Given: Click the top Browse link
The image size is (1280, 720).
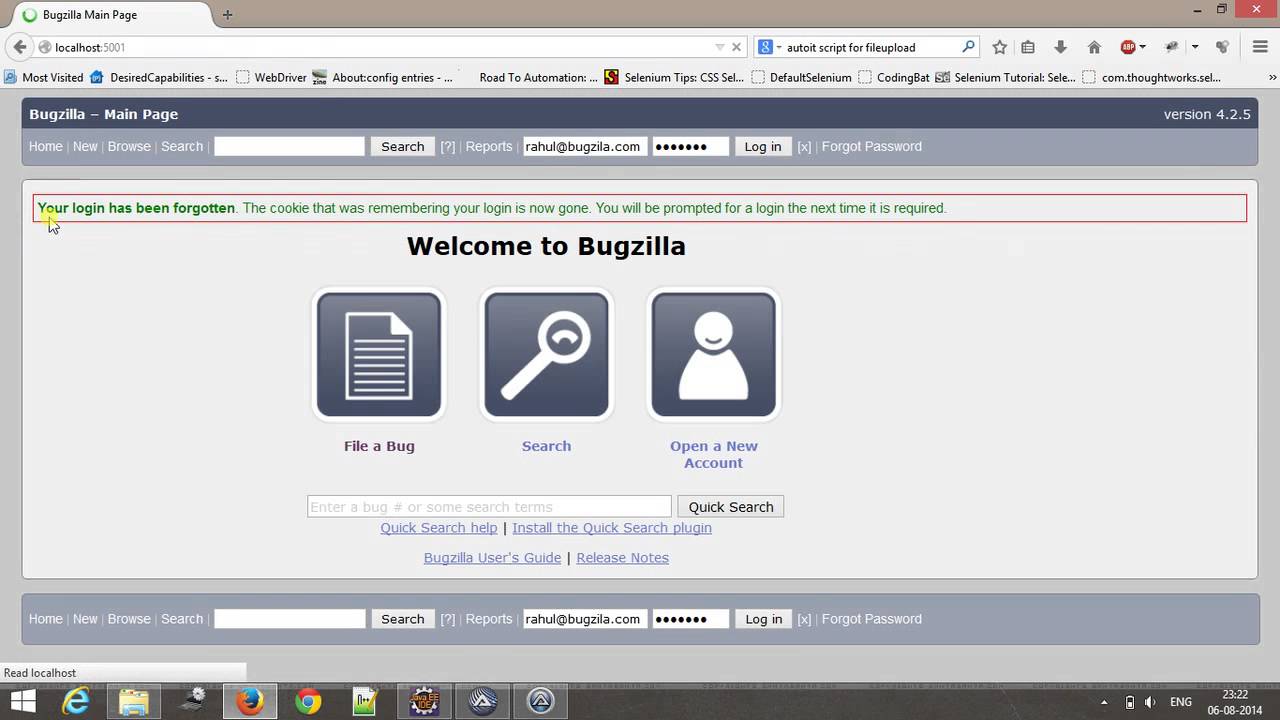Looking at the screenshot, I should click(x=129, y=146).
